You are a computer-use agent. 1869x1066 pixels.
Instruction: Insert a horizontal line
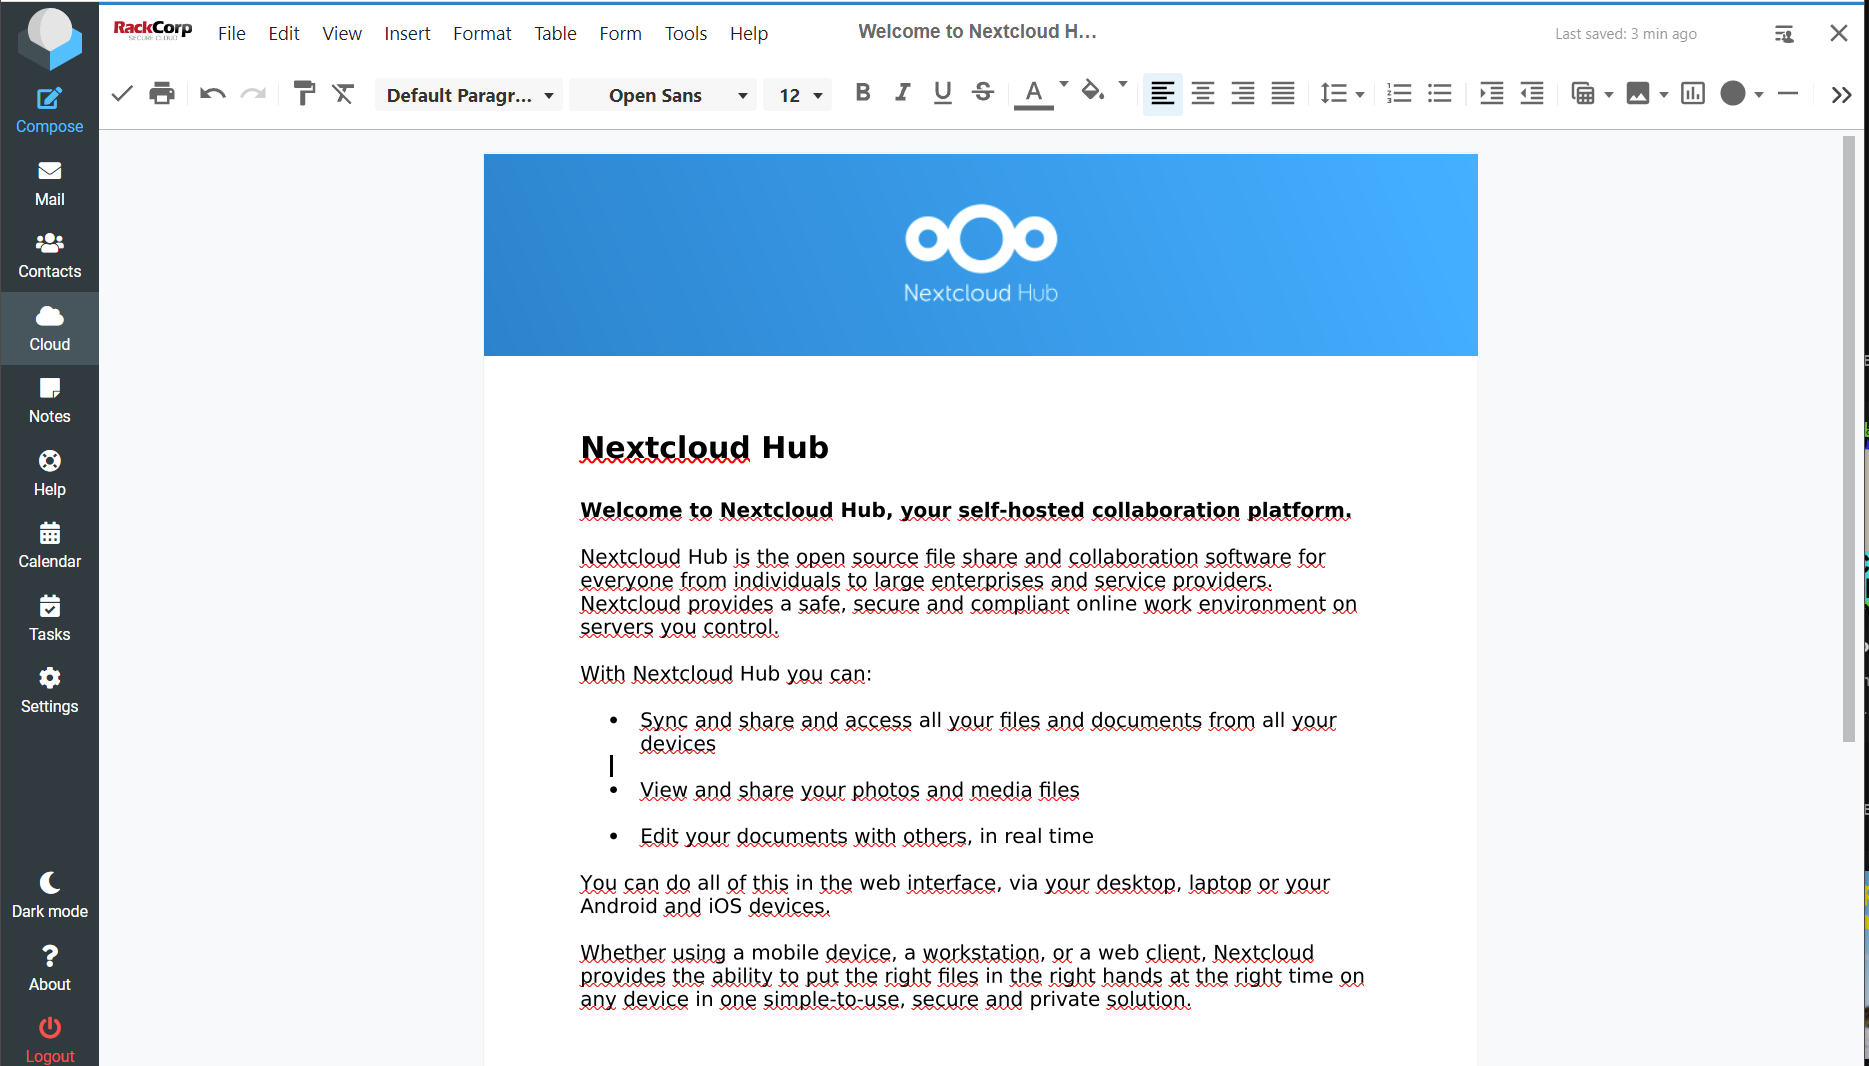(x=1788, y=94)
